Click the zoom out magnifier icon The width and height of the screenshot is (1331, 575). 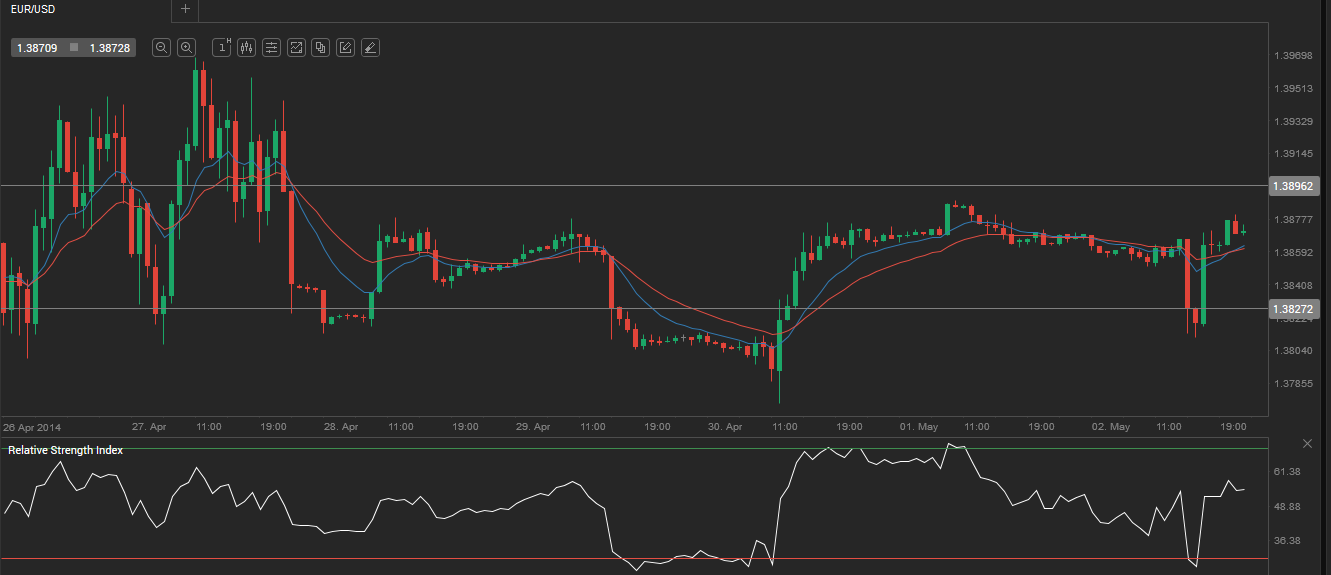point(161,47)
